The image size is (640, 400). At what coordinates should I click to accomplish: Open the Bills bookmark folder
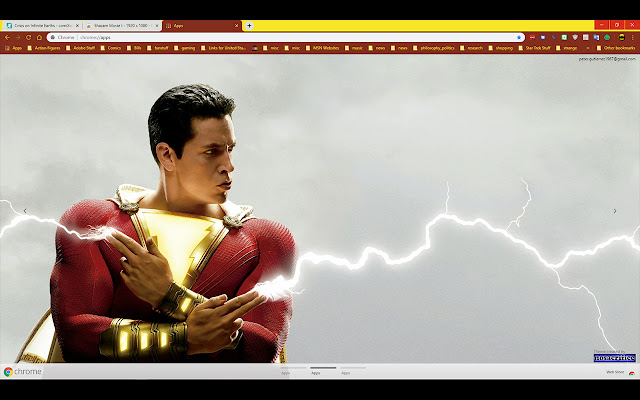(x=134, y=48)
